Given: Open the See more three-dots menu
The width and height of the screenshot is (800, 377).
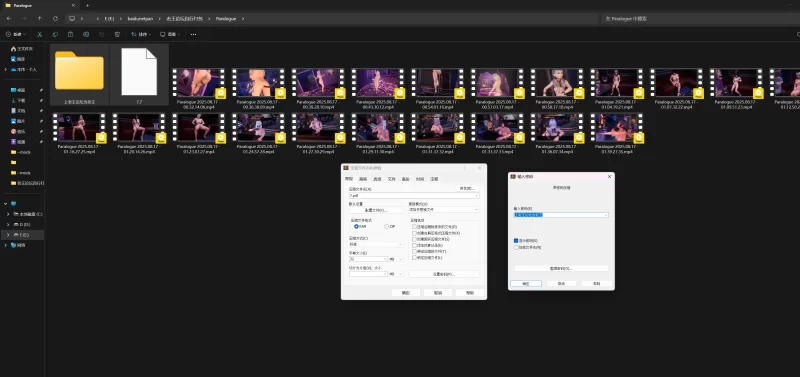Looking at the screenshot, I should click(x=193, y=34).
